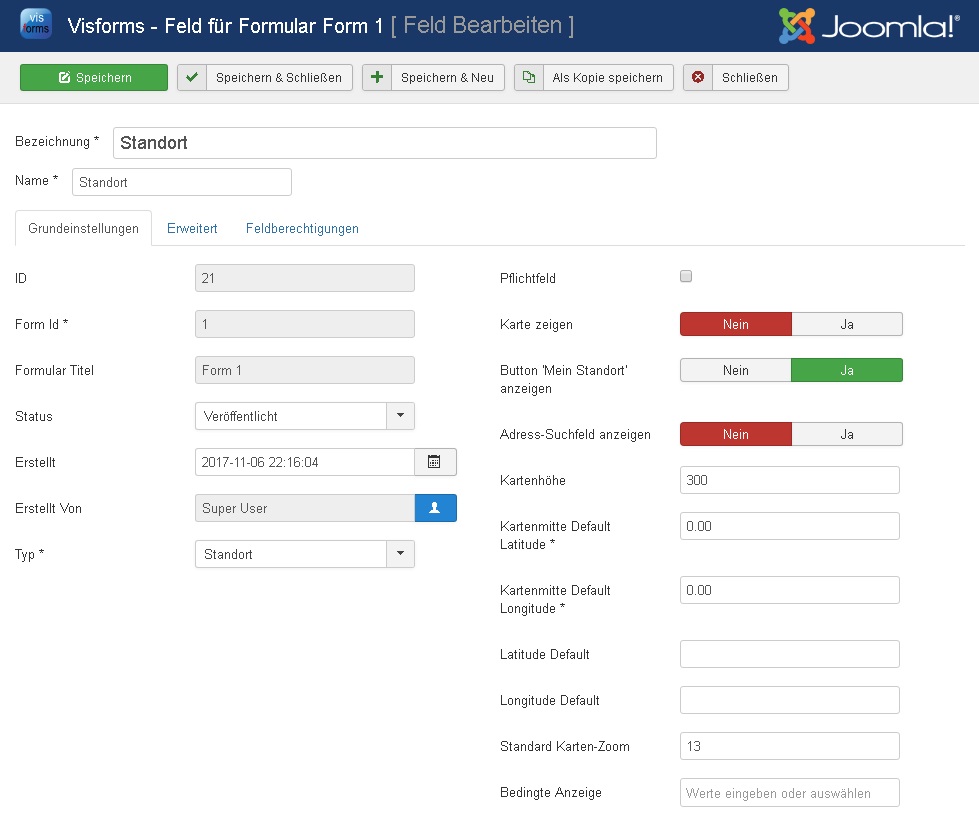
Task: Open the Feldberechtigungen tab
Action: [302, 228]
